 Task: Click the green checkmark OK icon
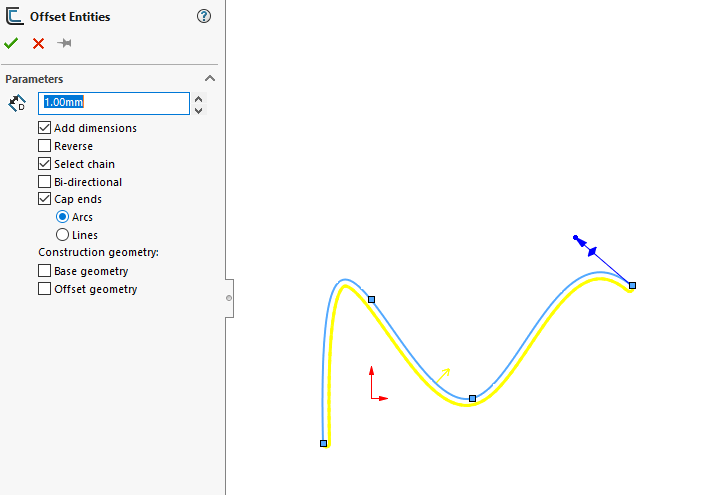point(11,43)
